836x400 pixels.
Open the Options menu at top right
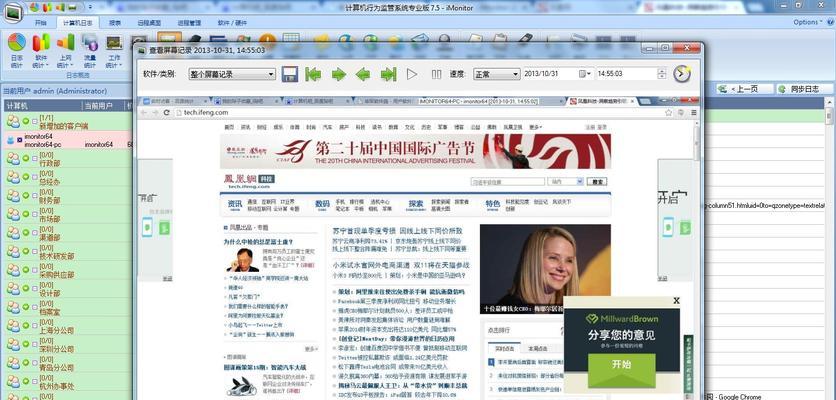(808, 22)
